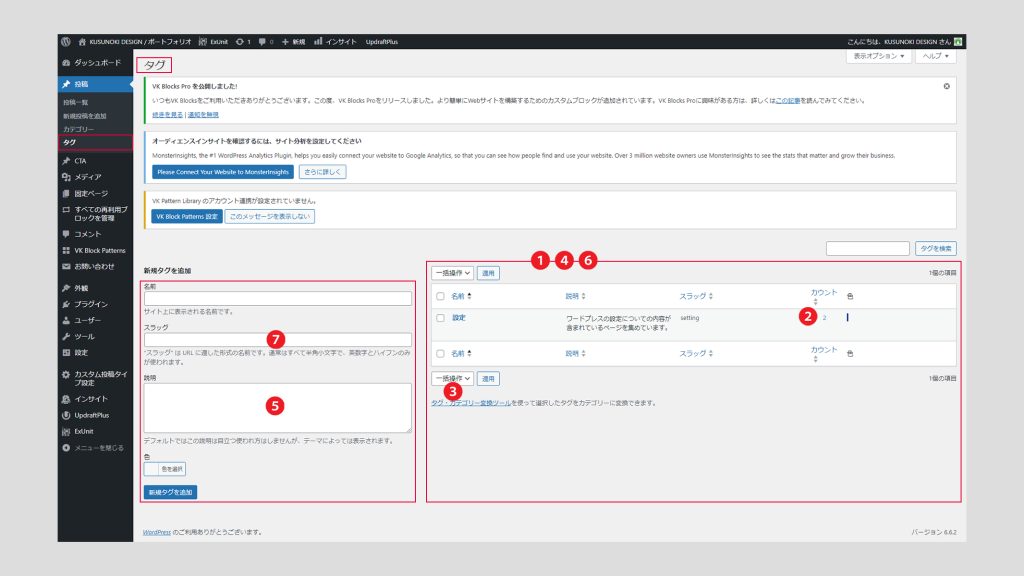
Task: Open the top 一括操作 bulk actions dropdown
Action: pyautogui.click(x=452, y=272)
